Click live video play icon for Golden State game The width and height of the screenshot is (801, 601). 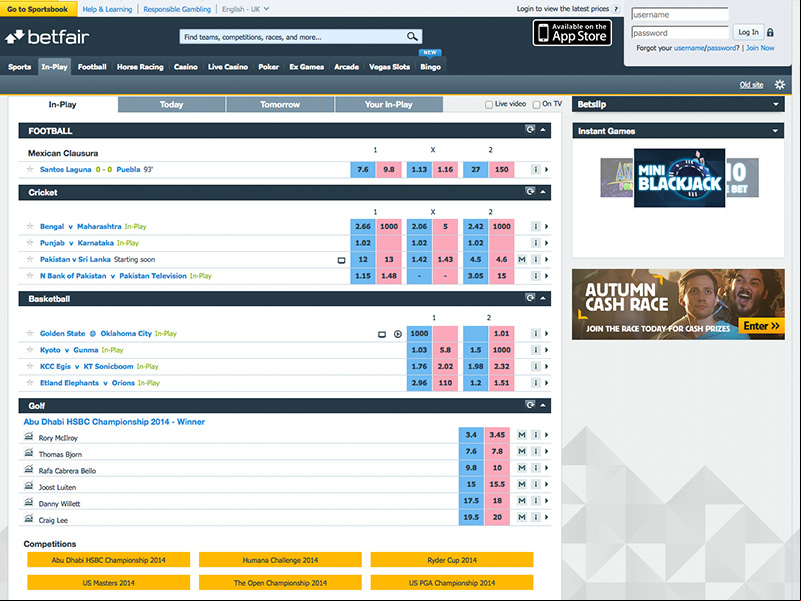[398, 334]
